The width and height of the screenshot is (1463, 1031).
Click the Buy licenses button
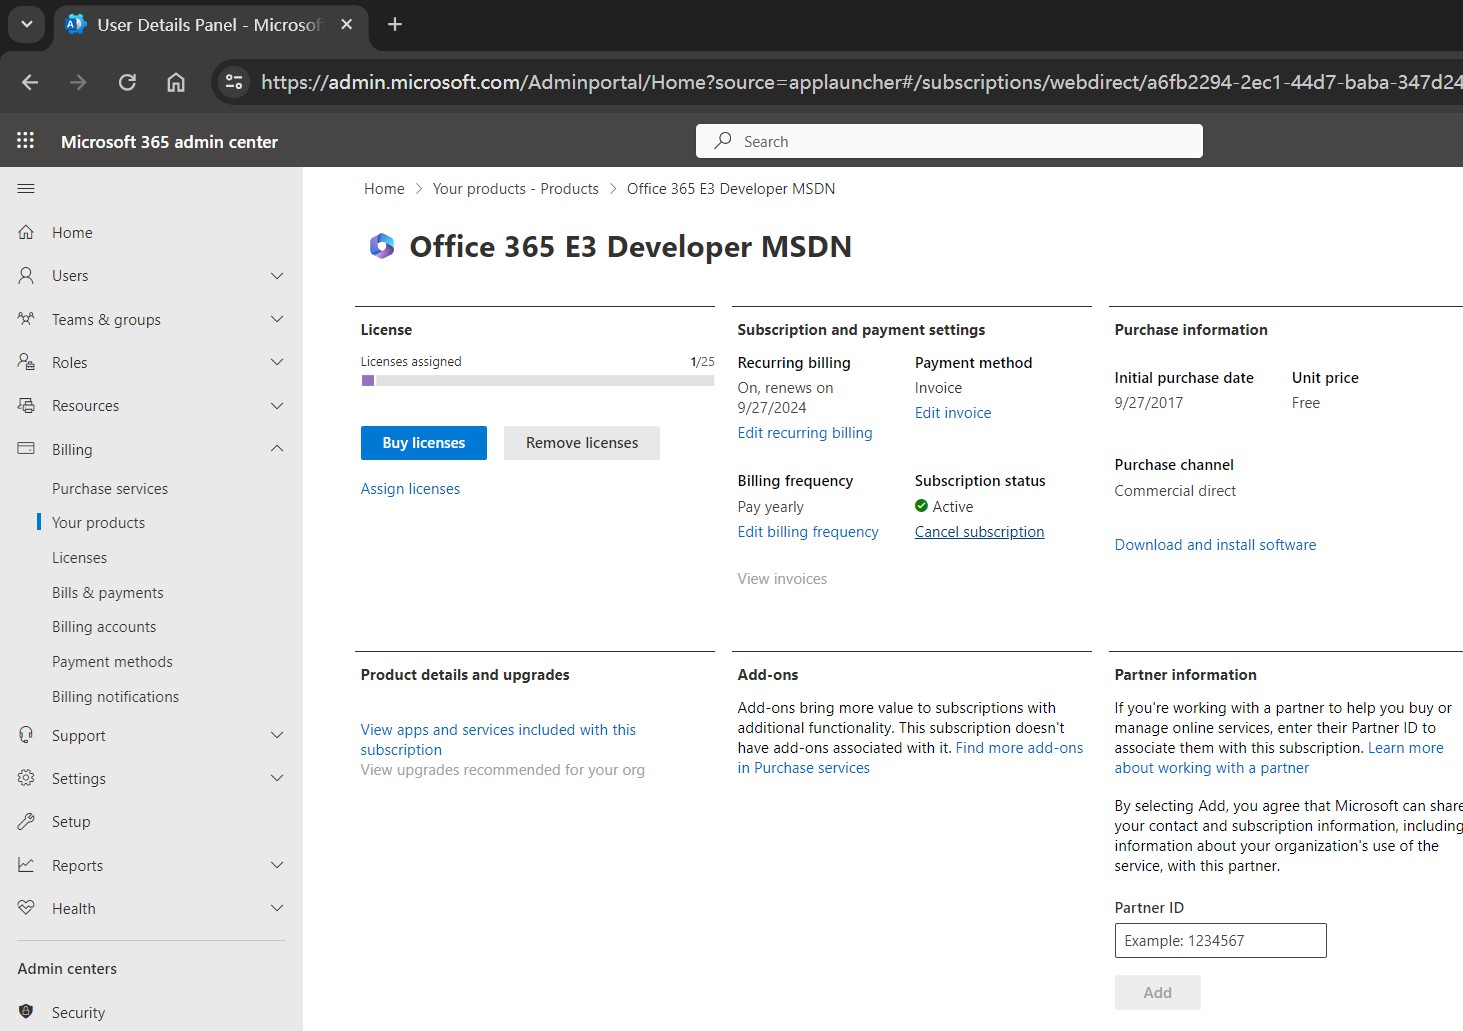coord(423,443)
